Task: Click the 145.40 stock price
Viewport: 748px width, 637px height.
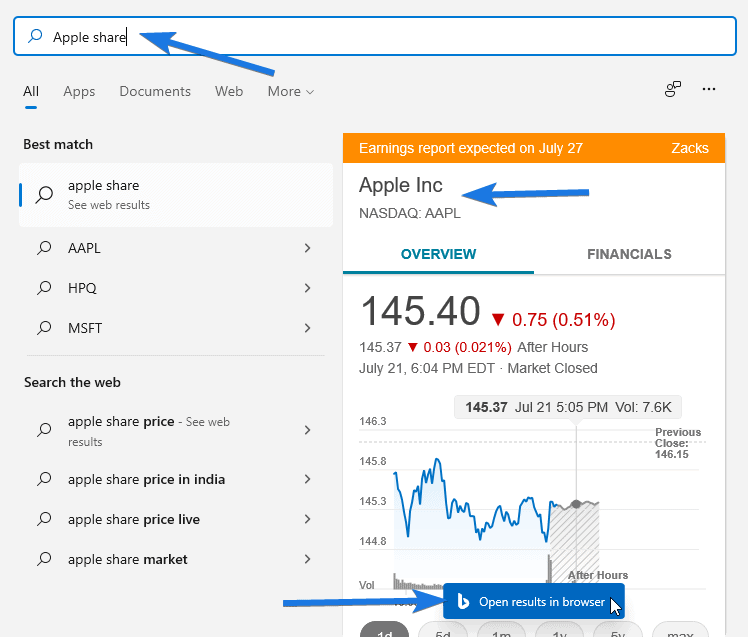Action: pyautogui.click(x=420, y=311)
